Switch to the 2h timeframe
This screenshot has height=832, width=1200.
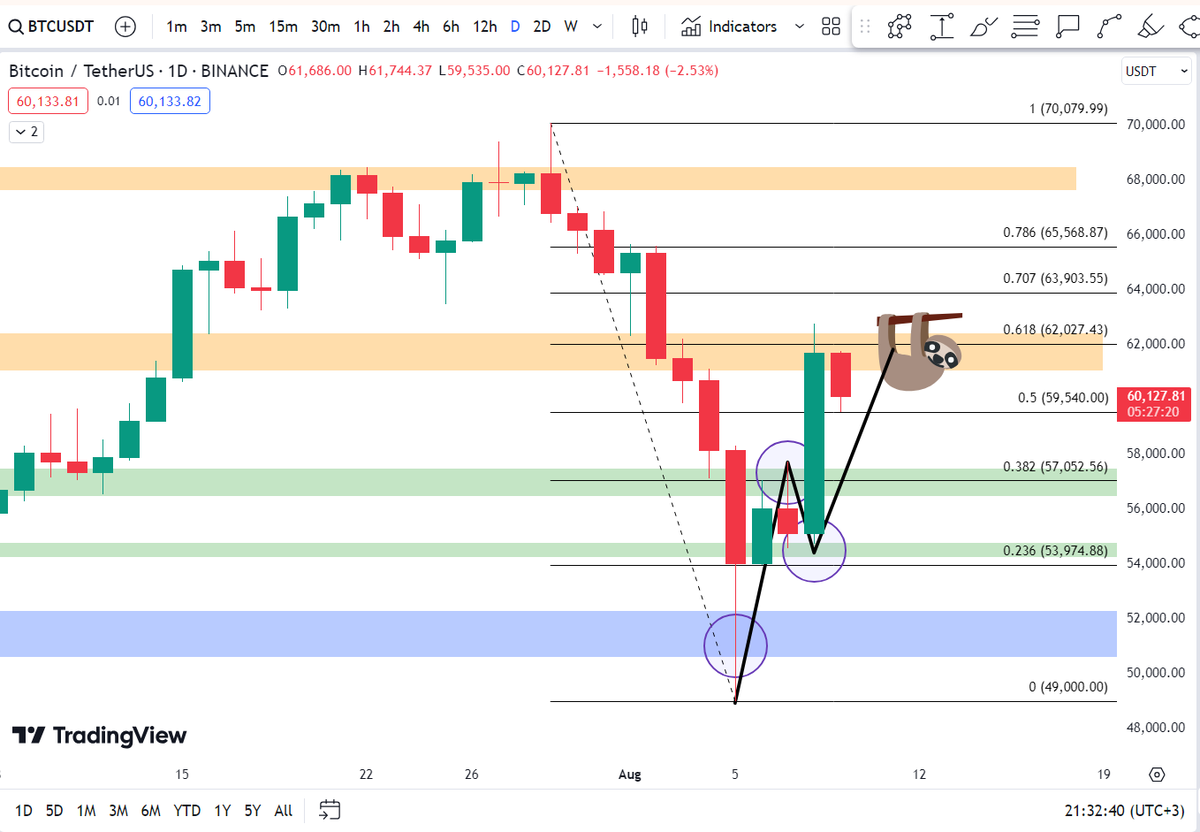click(x=392, y=27)
